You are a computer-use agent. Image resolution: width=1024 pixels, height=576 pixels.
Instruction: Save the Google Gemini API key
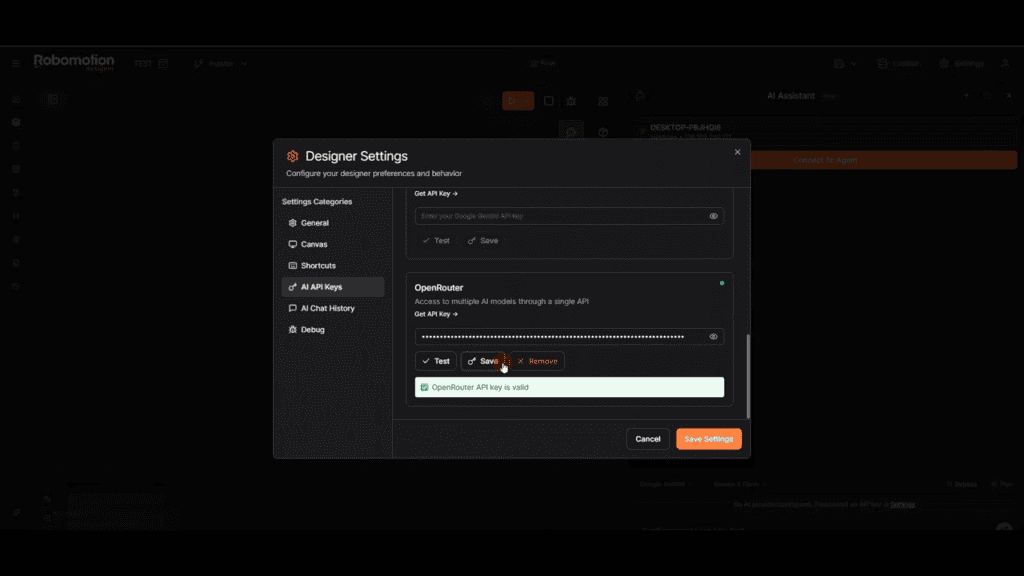click(x=483, y=240)
